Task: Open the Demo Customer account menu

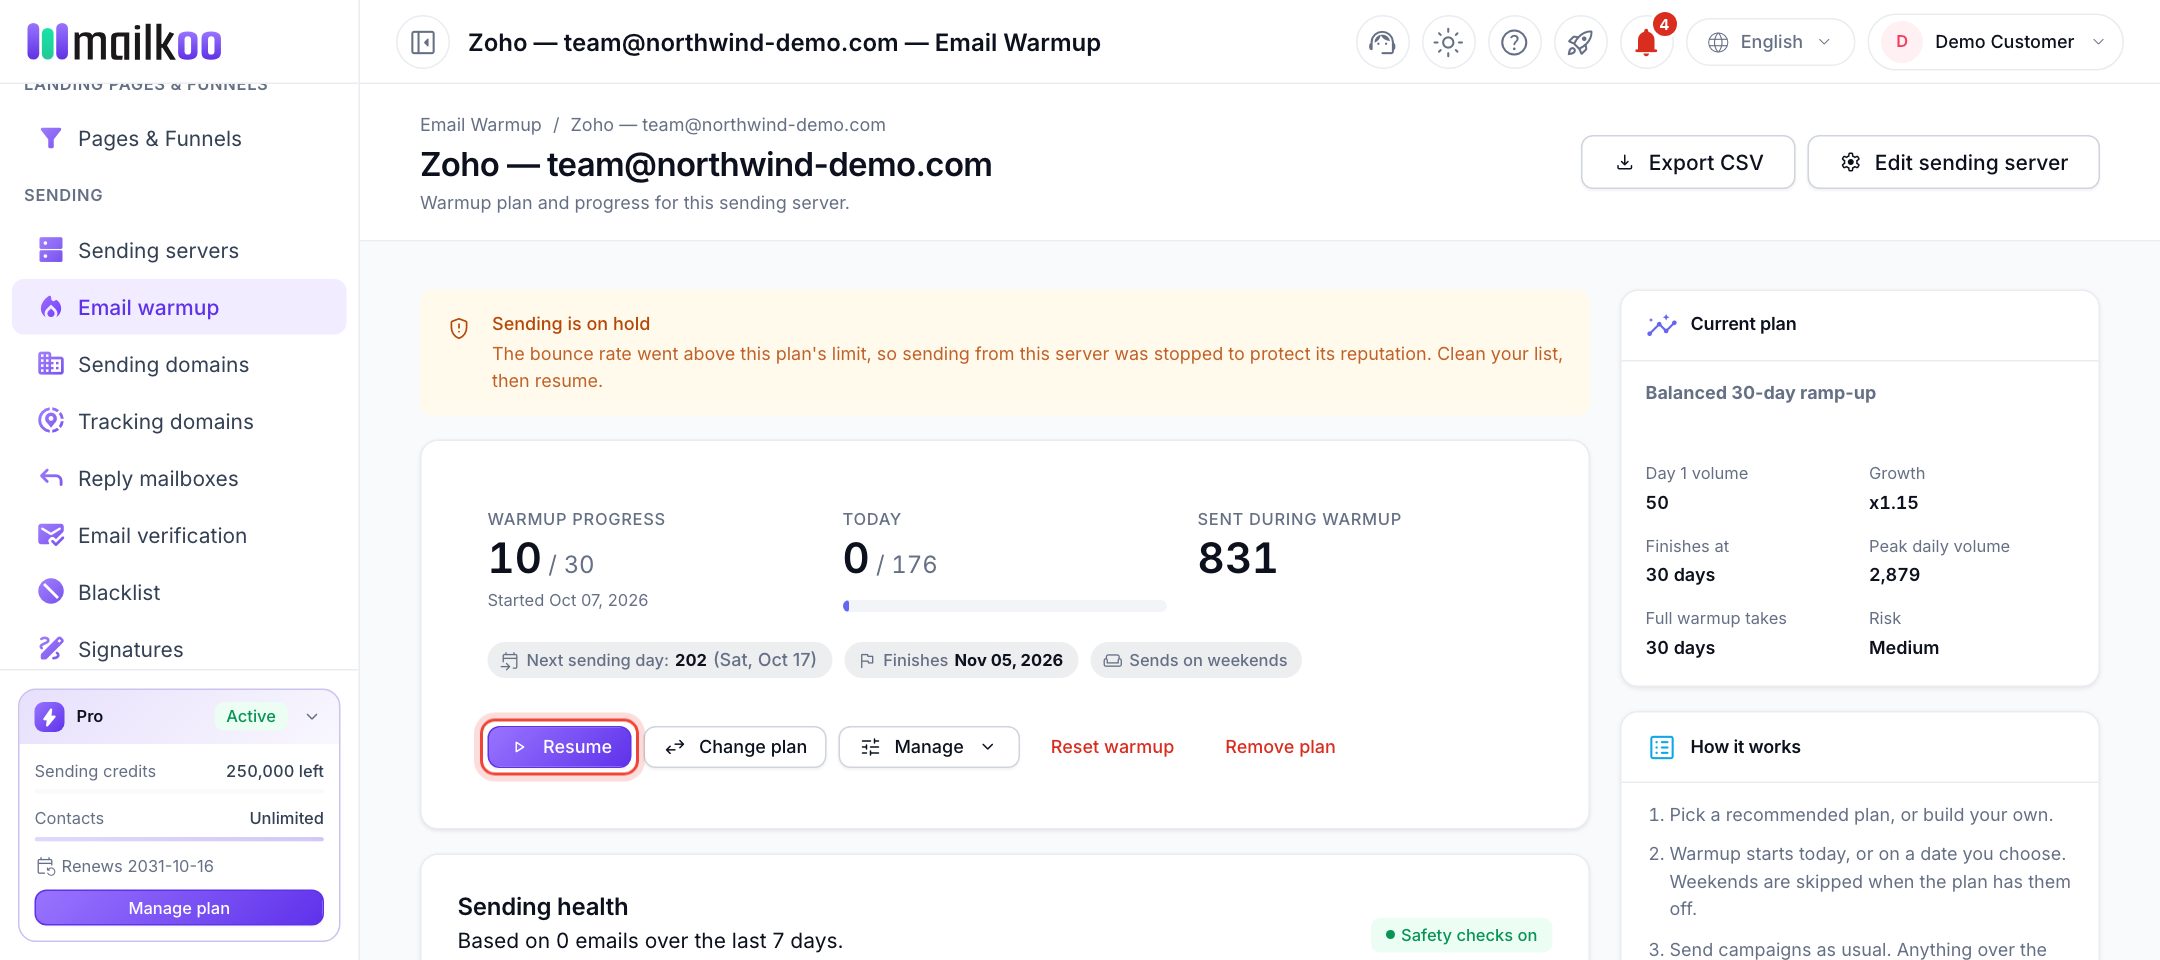Action: (1995, 42)
